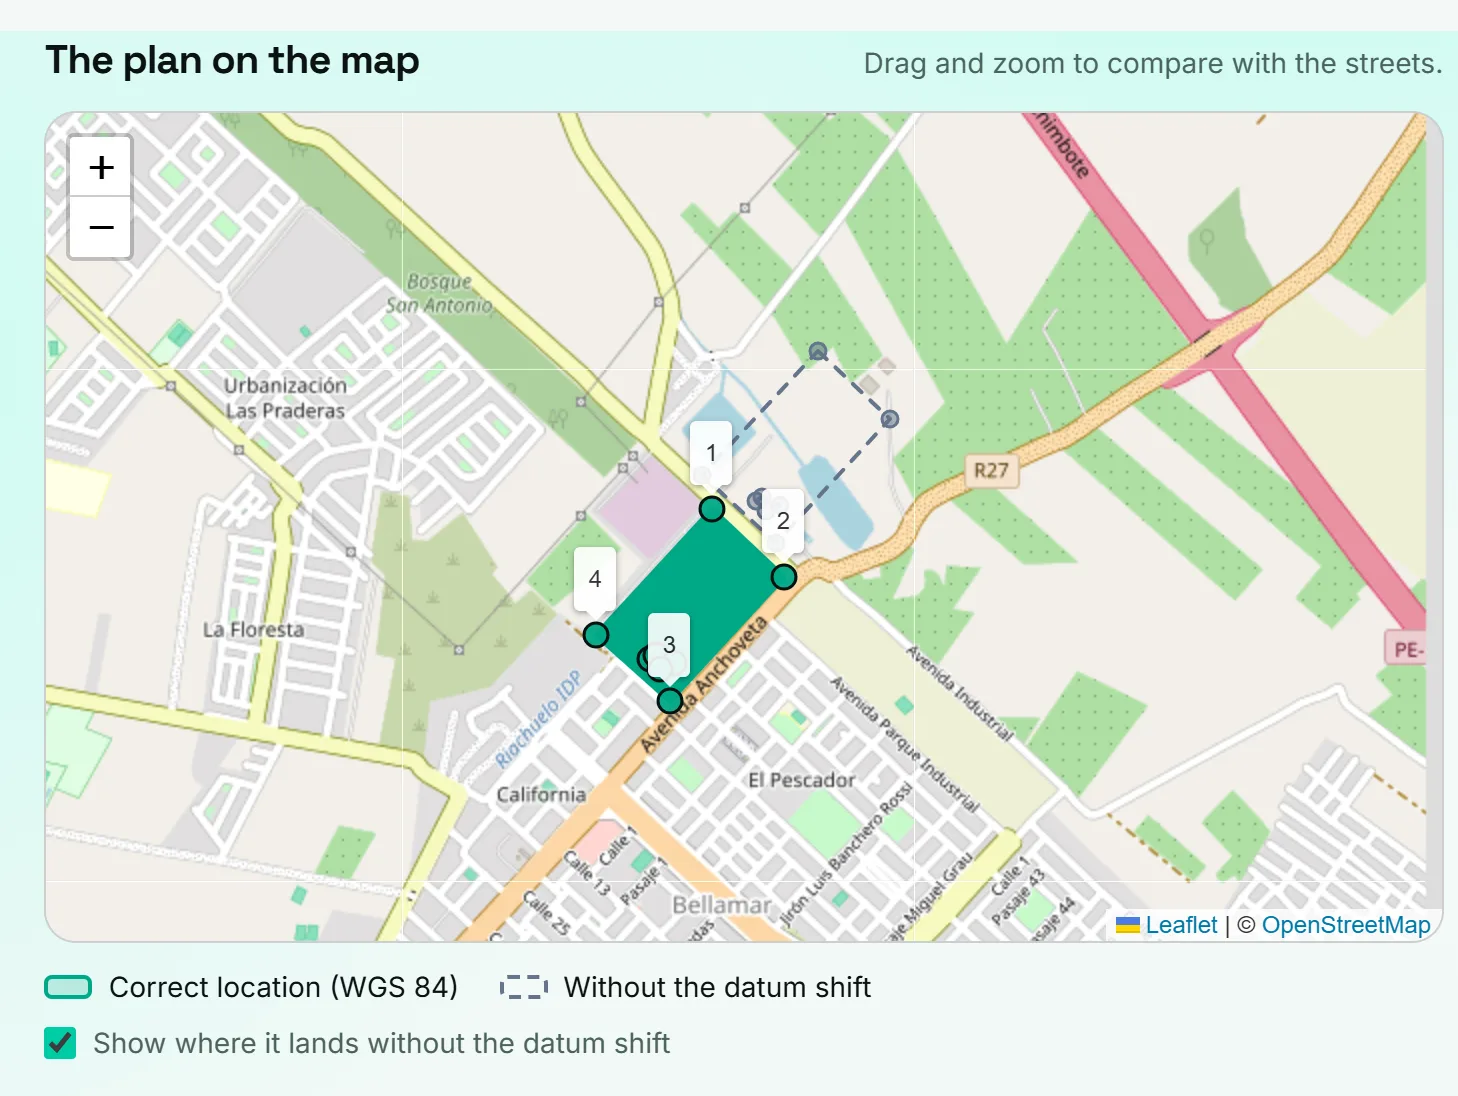1458x1096 pixels.
Task: Click the 'Urbanización Las Praderas' map label
Action: [285, 398]
